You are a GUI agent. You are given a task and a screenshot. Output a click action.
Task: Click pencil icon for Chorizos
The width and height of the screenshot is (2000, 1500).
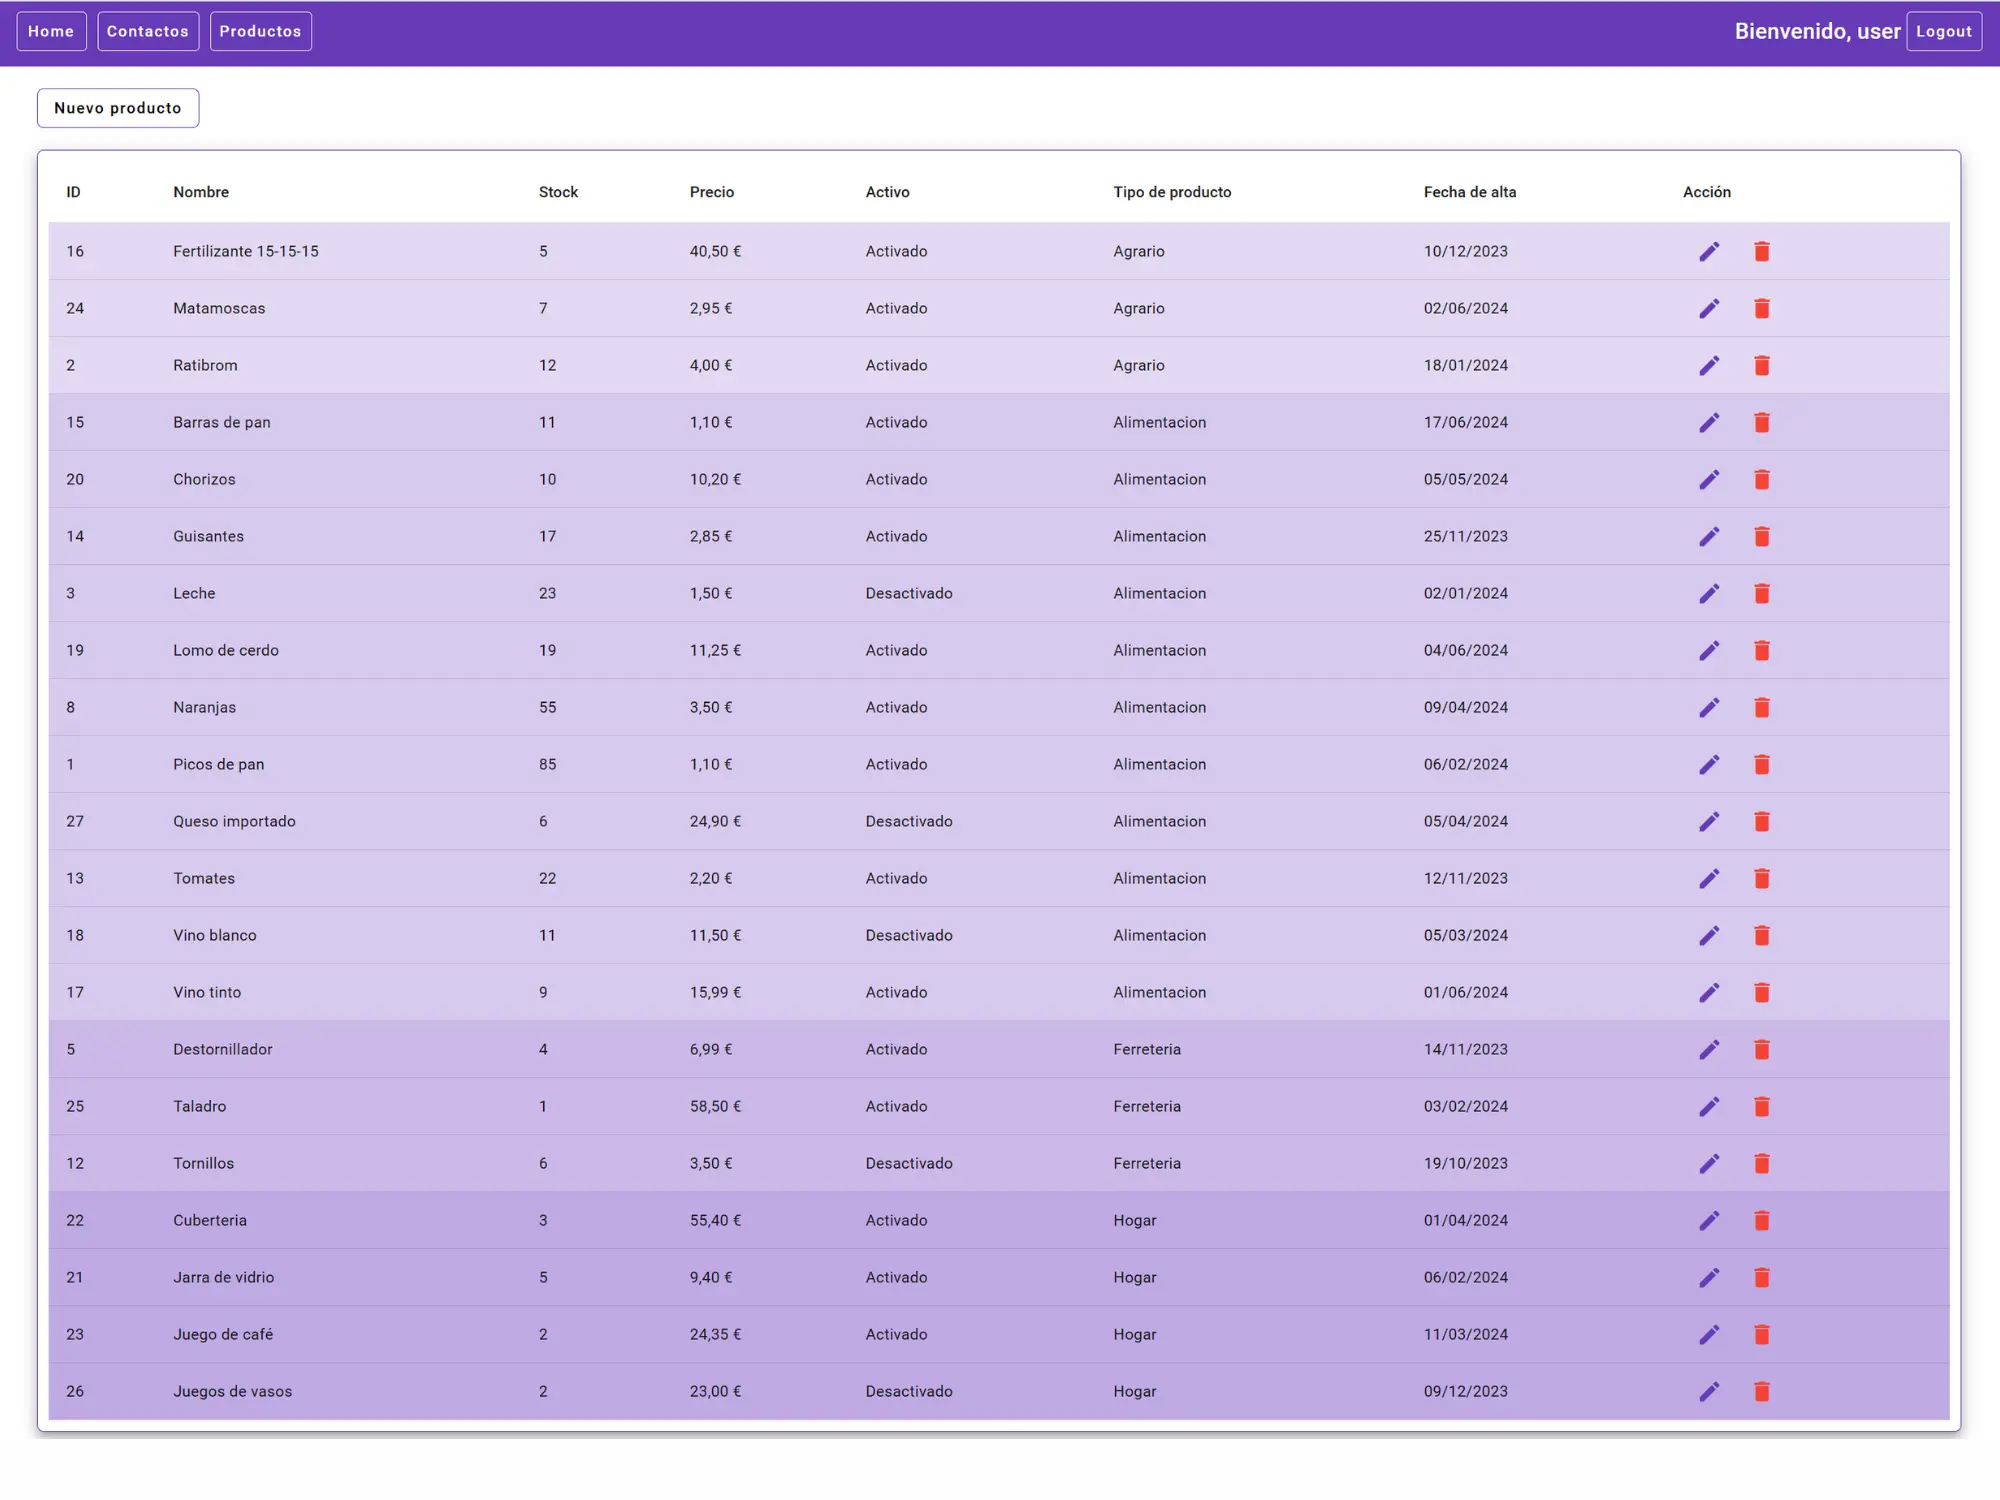pyautogui.click(x=1709, y=479)
